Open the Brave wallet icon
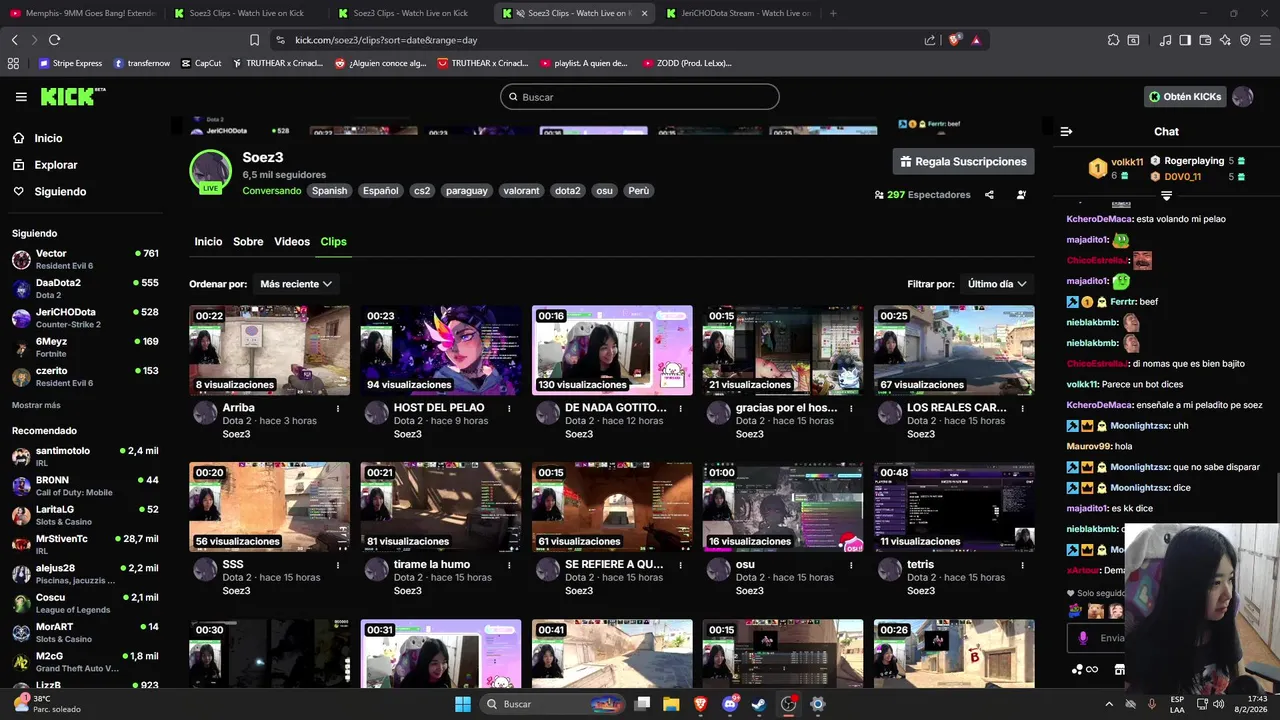Viewport: 1280px width, 720px height. tap(1205, 40)
